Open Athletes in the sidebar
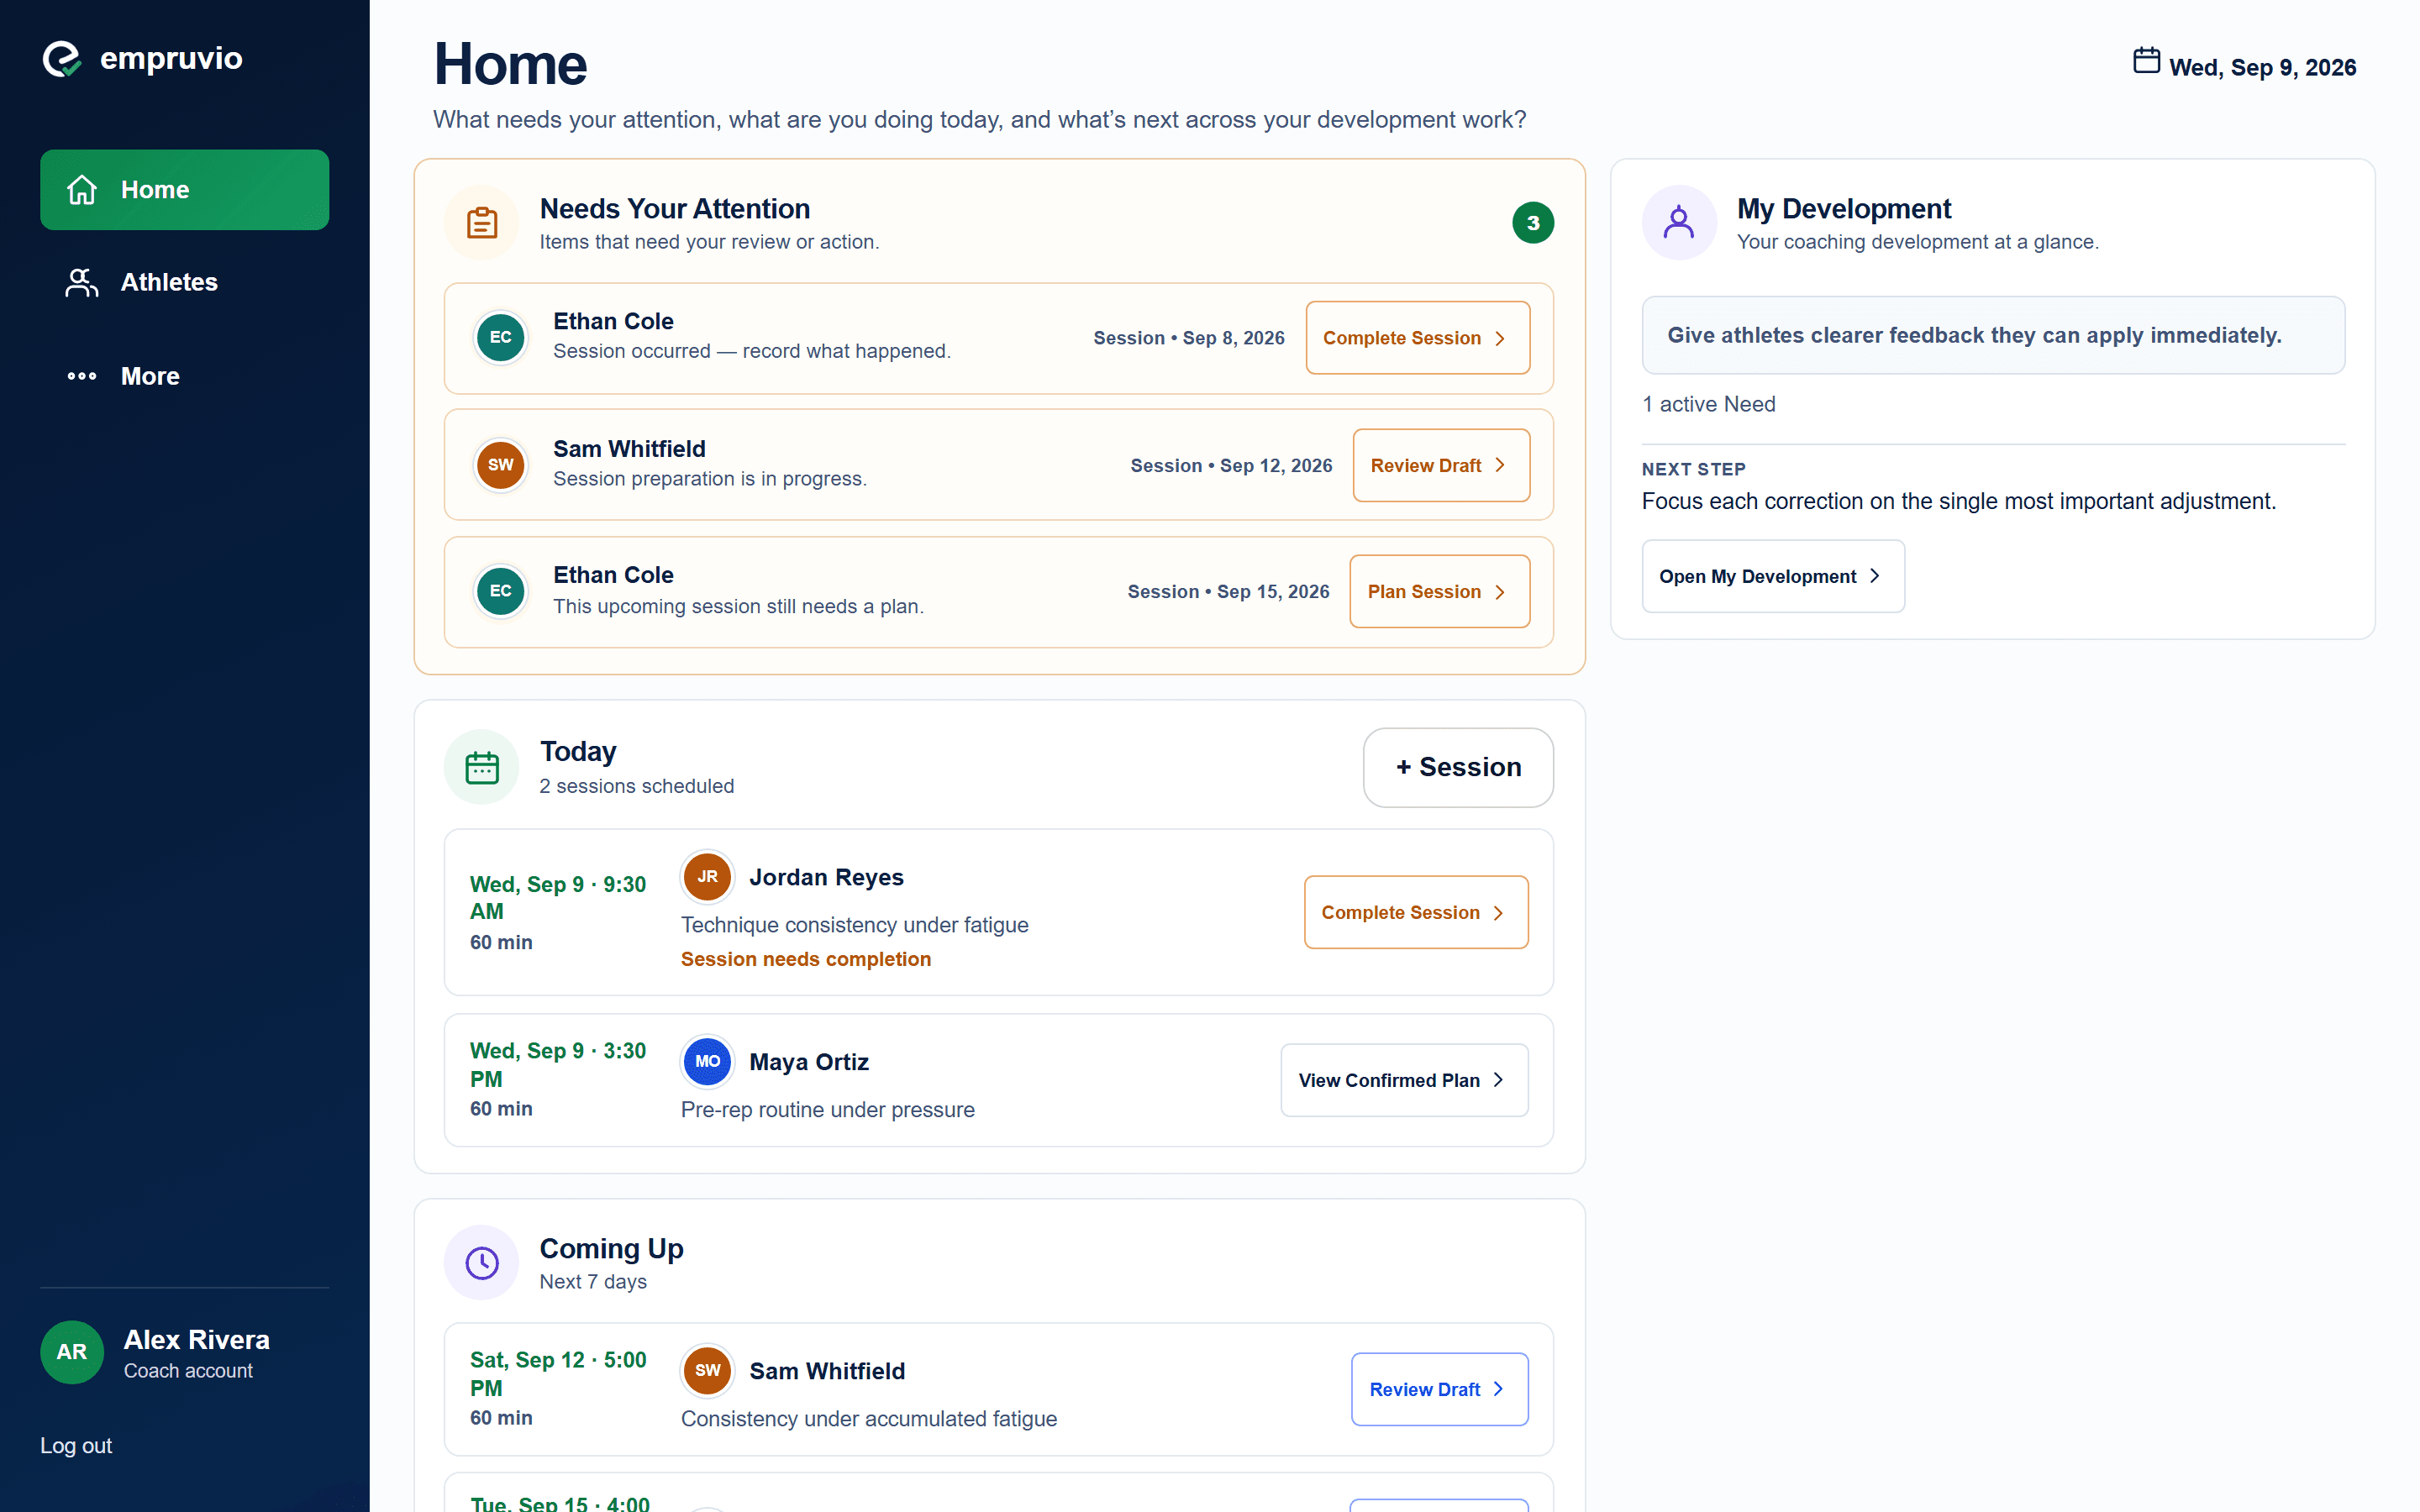This screenshot has height=1512, width=2420. click(x=184, y=282)
